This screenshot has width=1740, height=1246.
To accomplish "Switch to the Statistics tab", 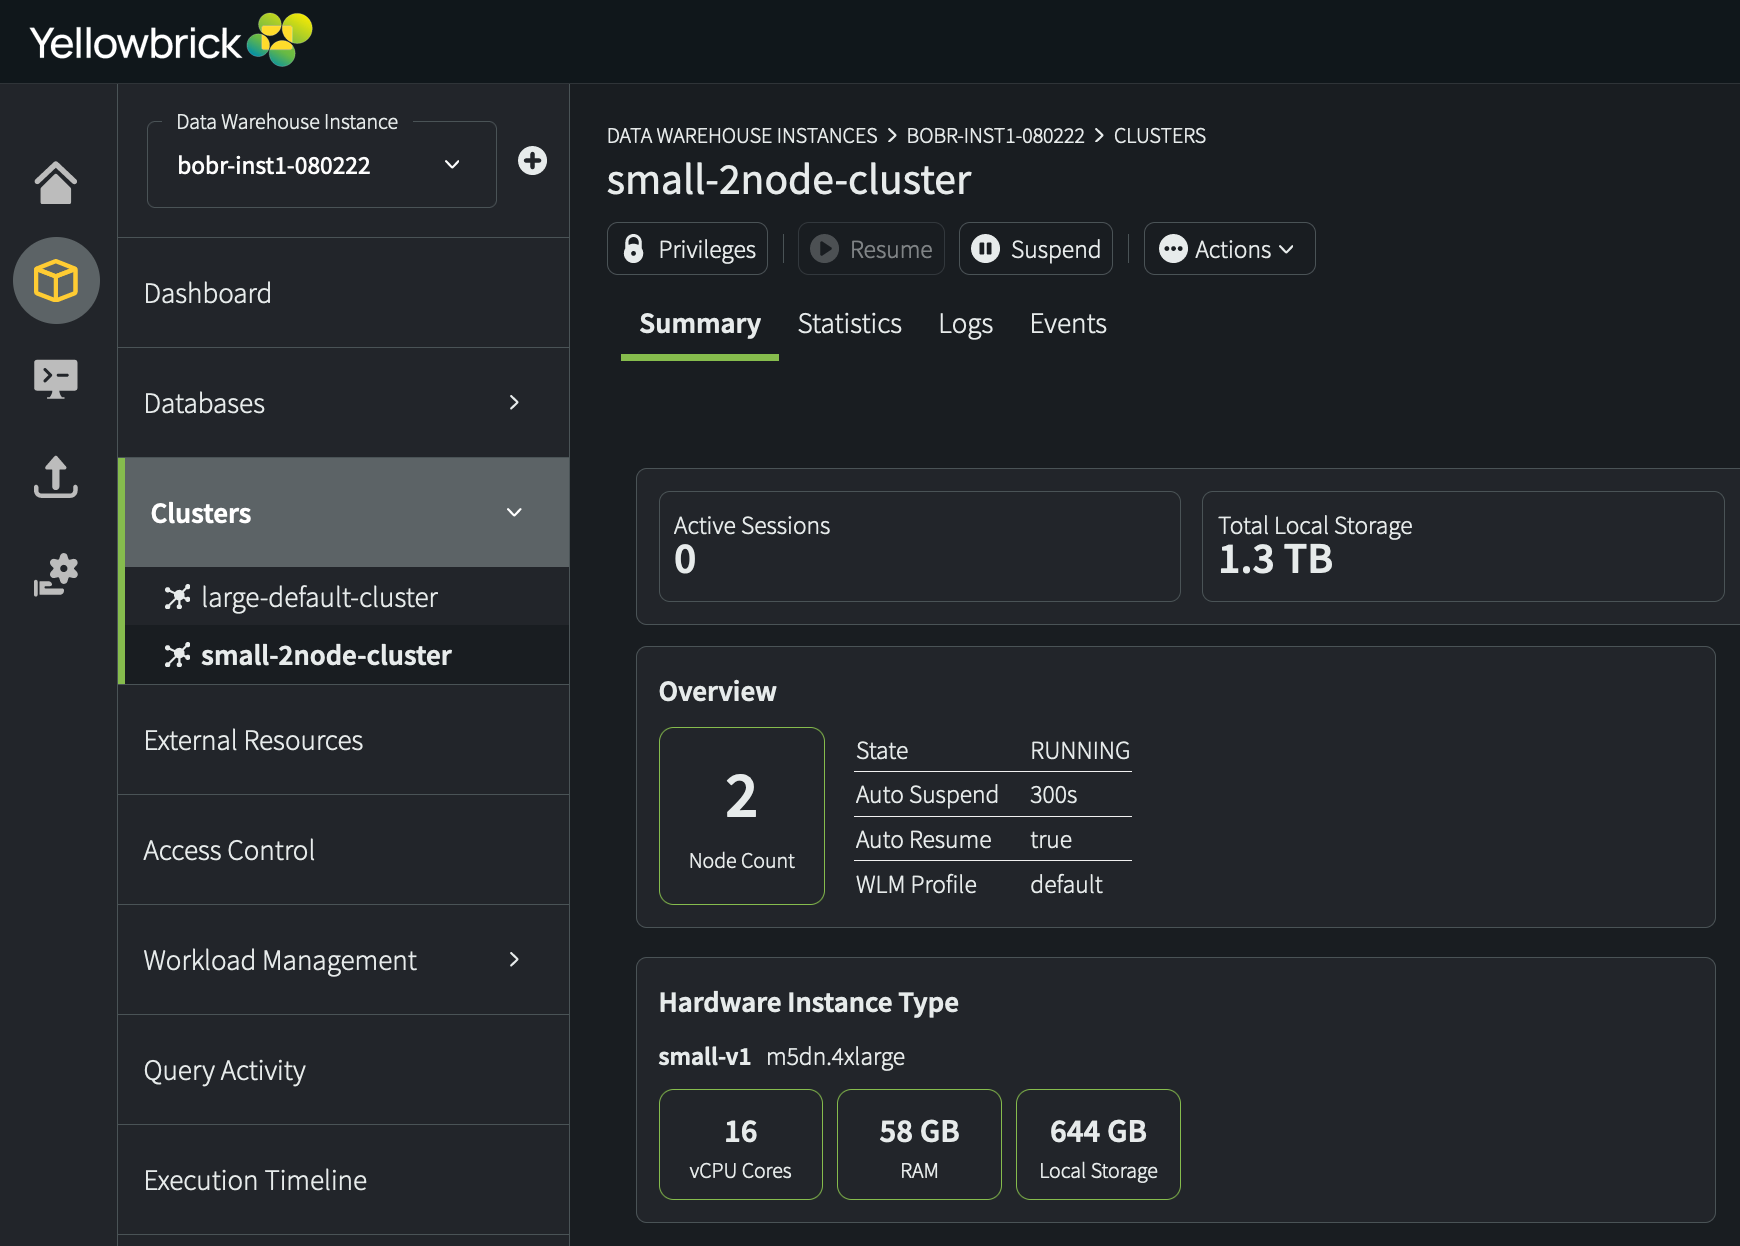I will pos(850,324).
